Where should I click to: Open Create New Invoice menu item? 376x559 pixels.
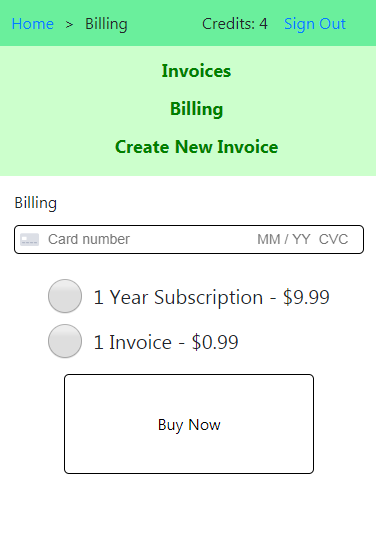[196, 147]
